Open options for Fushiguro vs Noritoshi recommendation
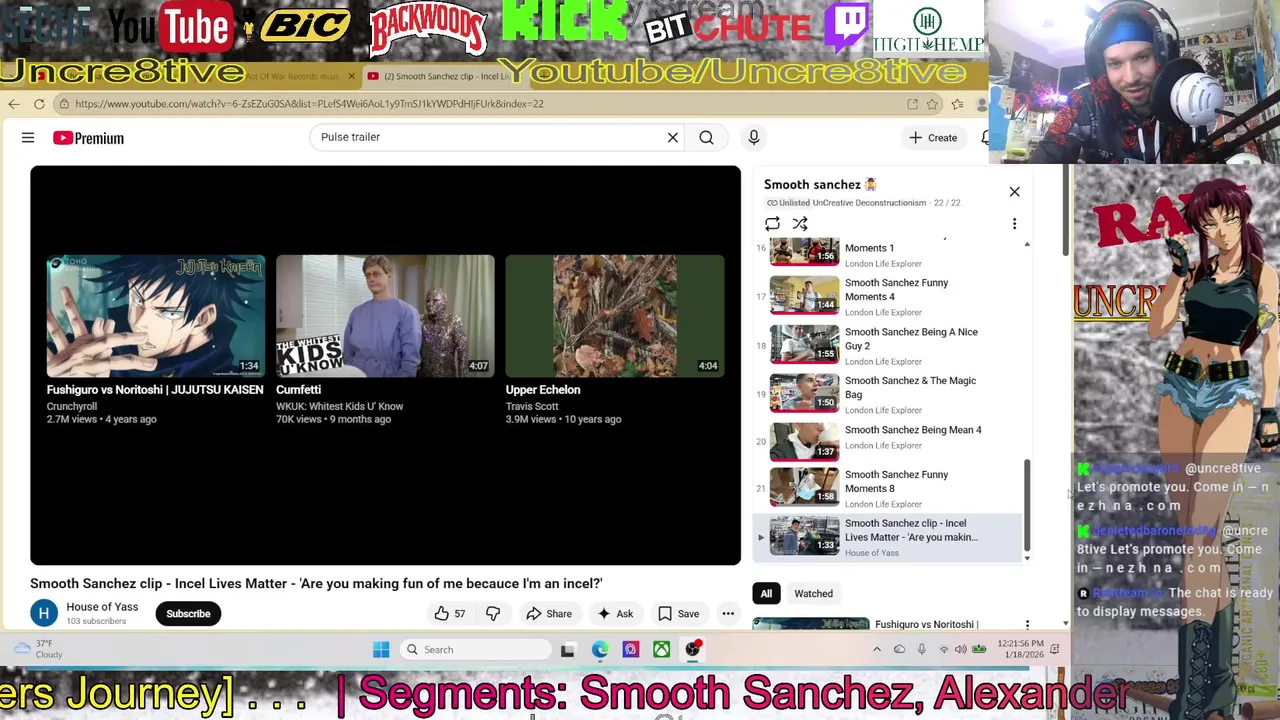The width and height of the screenshot is (1280, 720). pos(1027,625)
